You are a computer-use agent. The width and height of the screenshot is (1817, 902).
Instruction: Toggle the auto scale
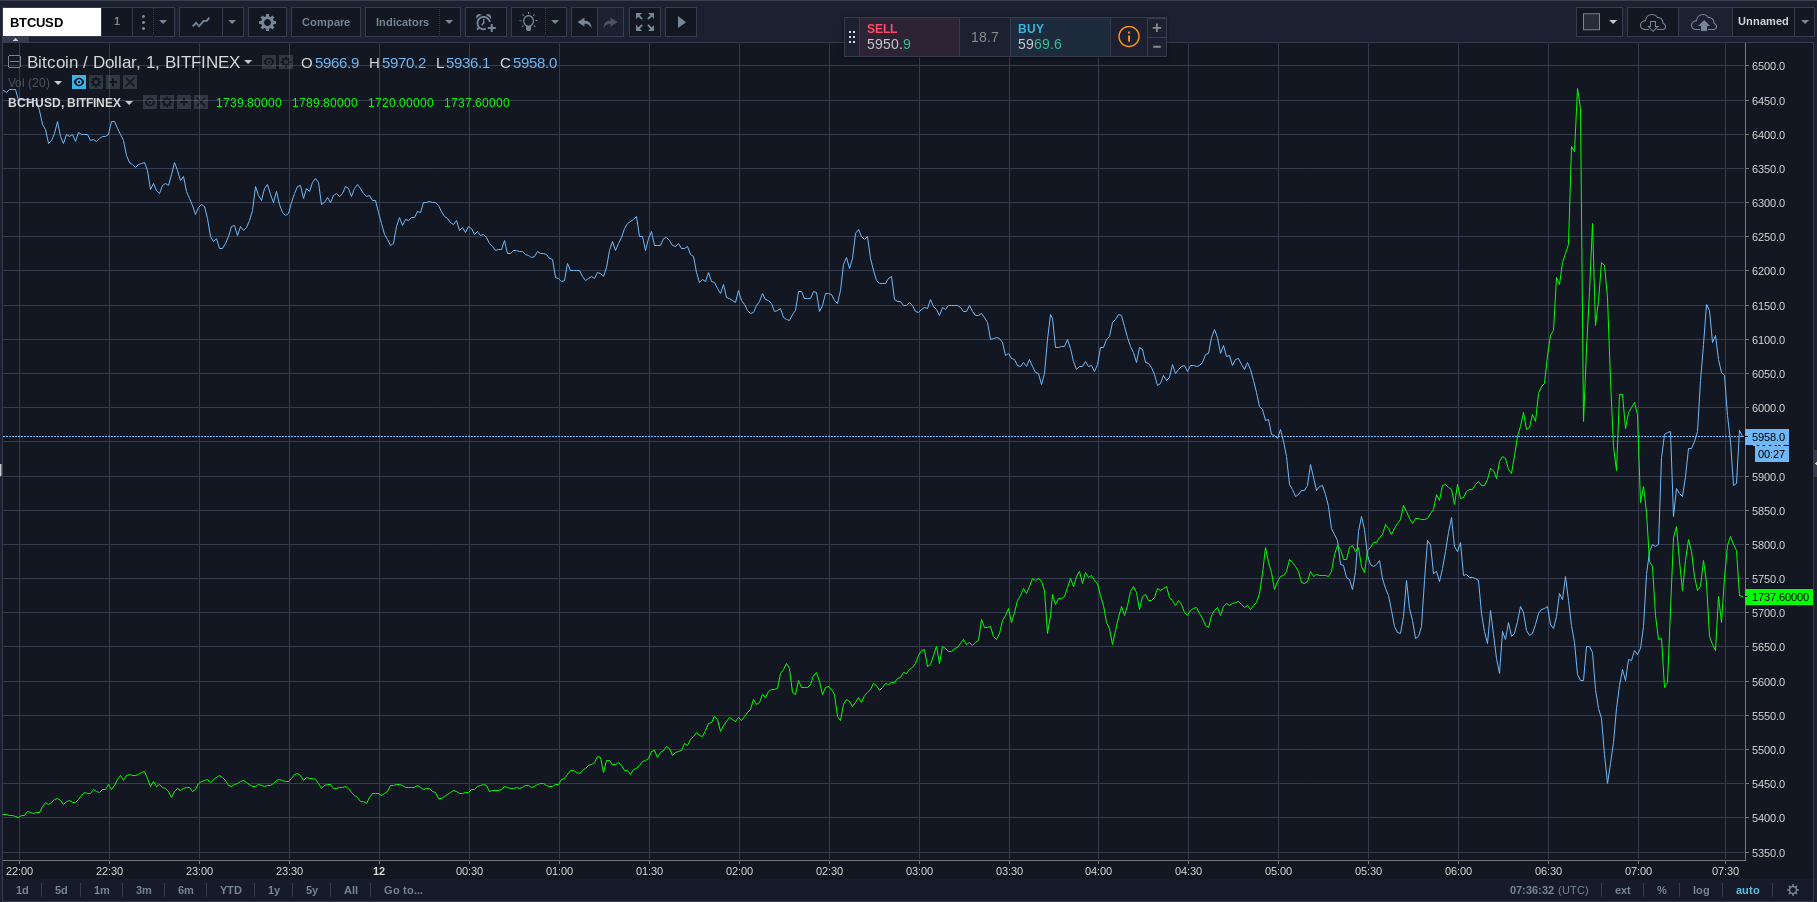(1747, 890)
